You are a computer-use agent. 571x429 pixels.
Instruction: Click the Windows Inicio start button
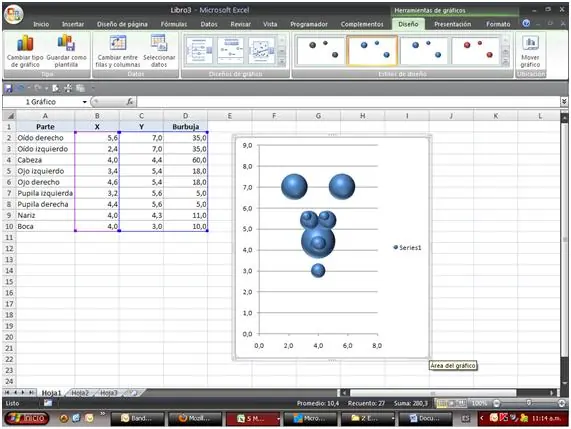pyautogui.click(x=27, y=418)
